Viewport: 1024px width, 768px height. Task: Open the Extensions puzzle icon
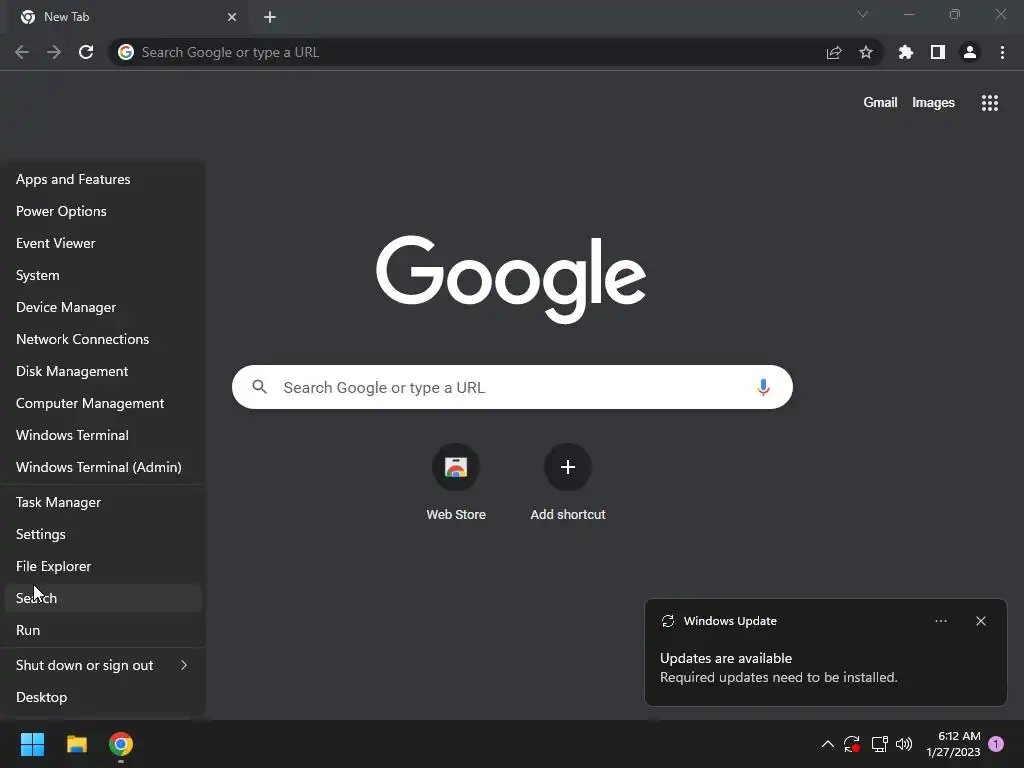click(x=906, y=52)
